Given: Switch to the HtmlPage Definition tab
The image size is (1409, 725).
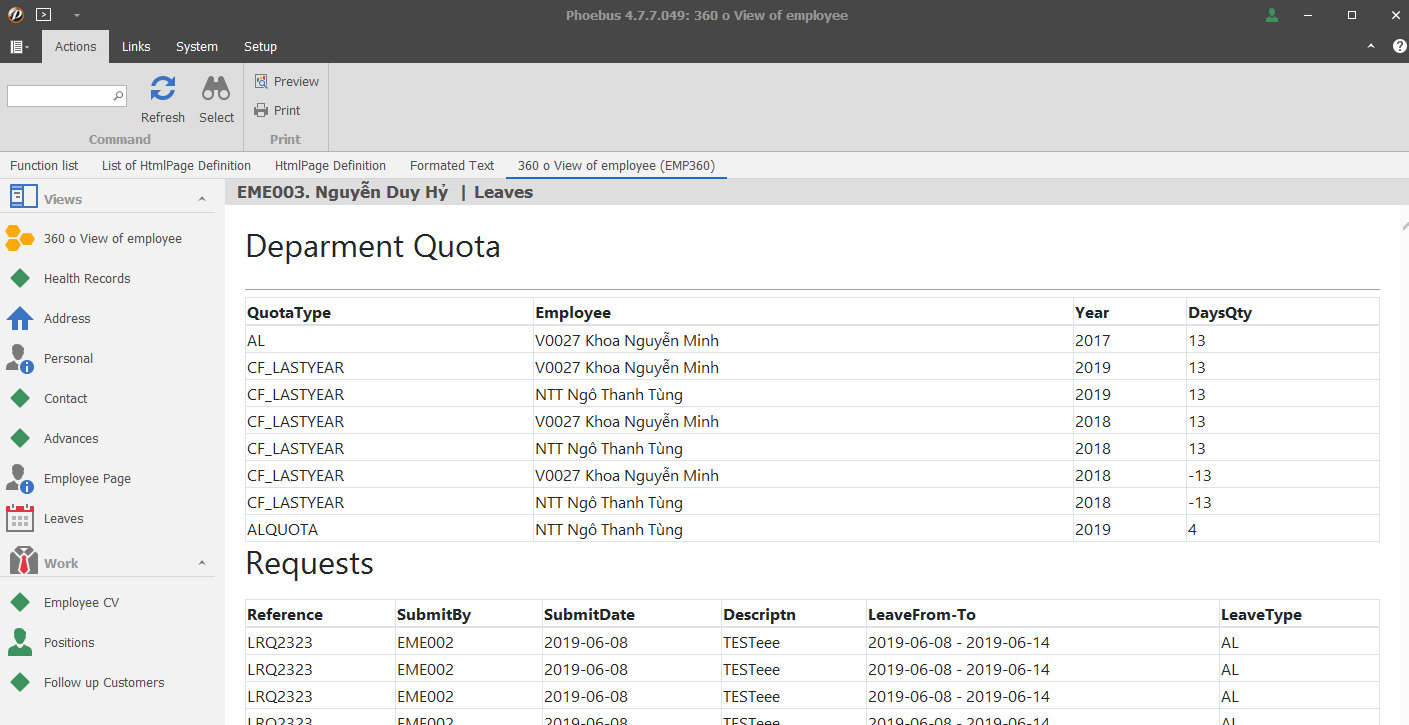Looking at the screenshot, I should (x=330, y=166).
